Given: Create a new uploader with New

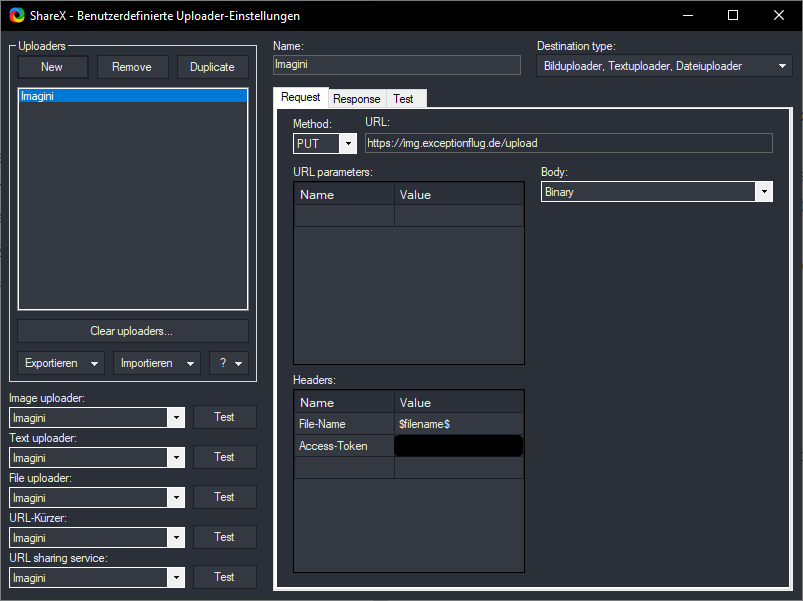Looking at the screenshot, I should point(52,66).
